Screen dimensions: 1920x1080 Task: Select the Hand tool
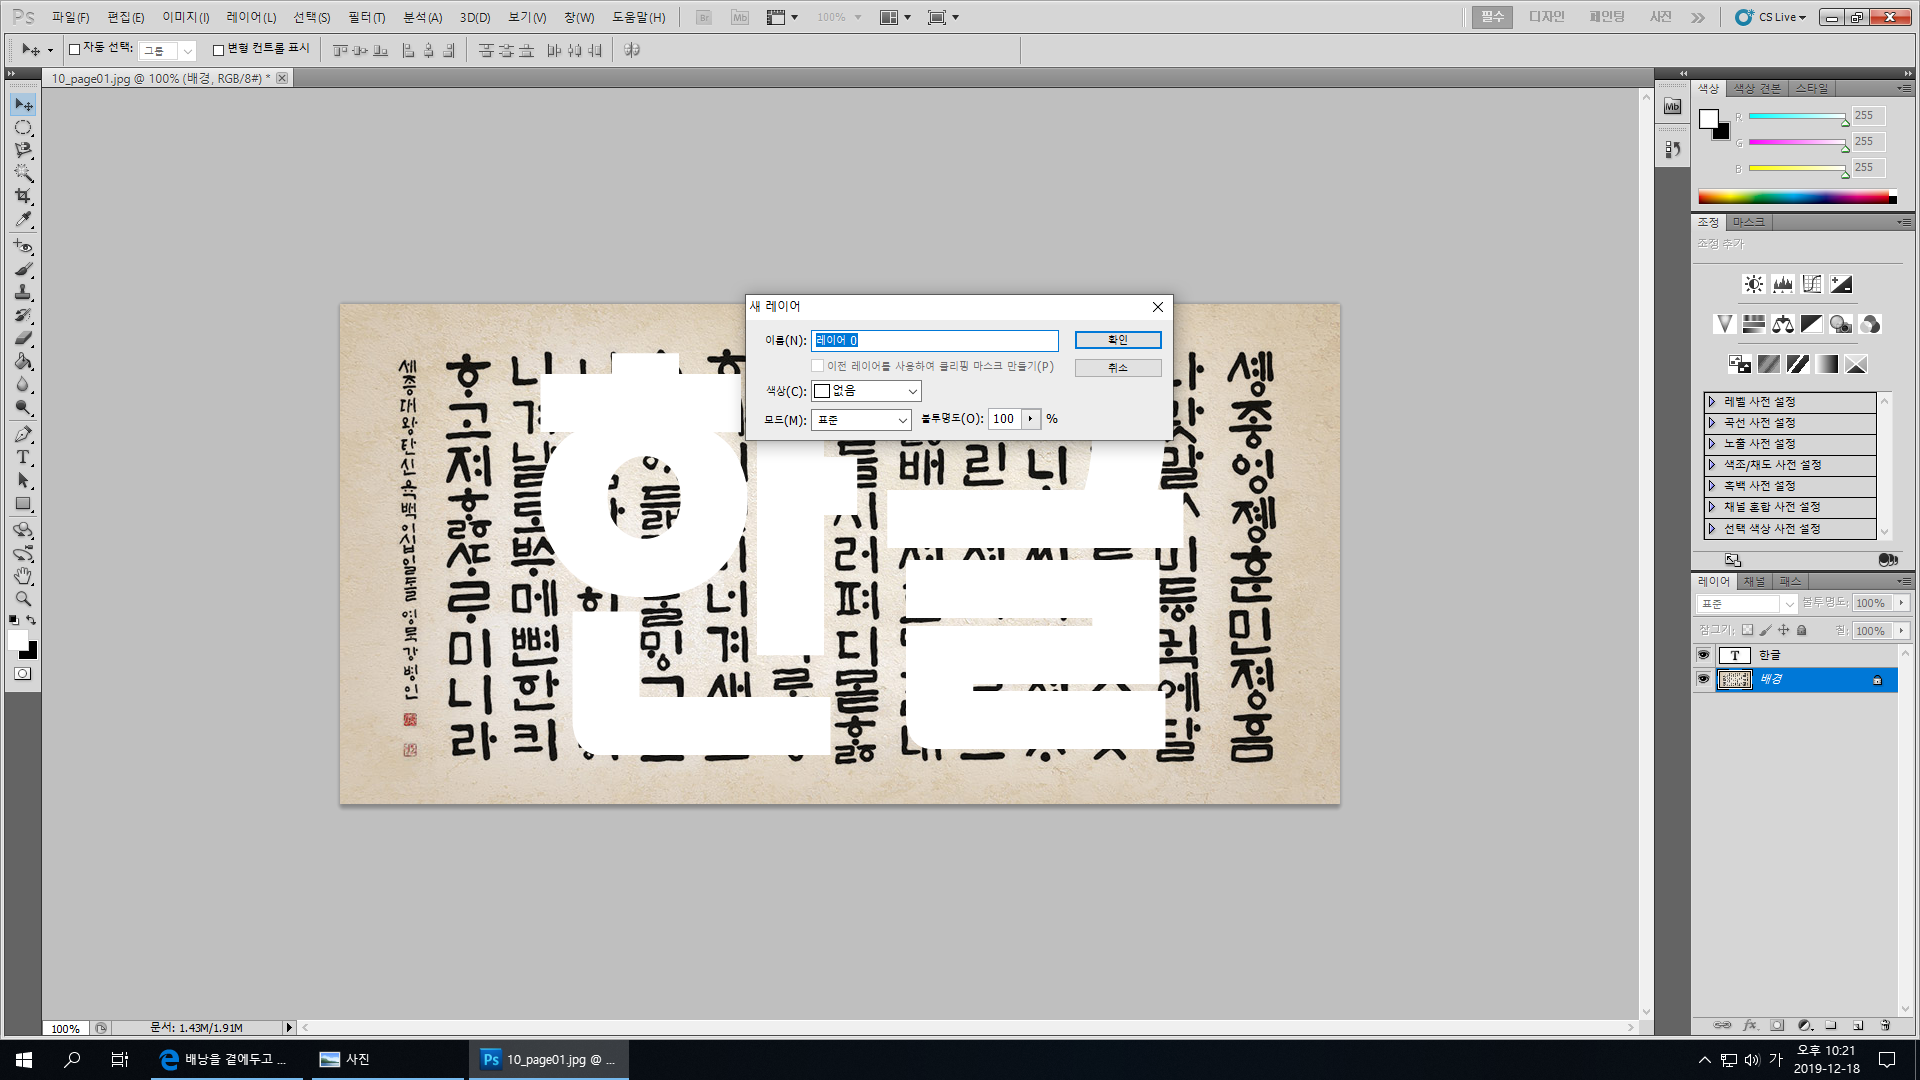tap(23, 576)
